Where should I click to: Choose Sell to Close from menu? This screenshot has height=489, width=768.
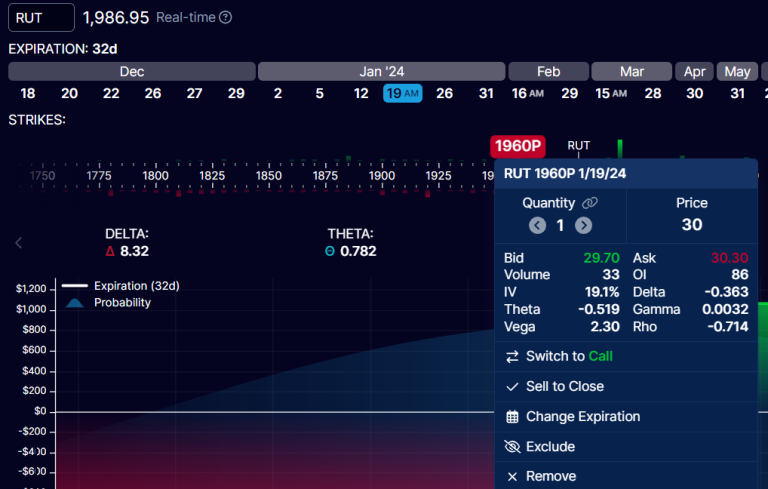coord(564,386)
